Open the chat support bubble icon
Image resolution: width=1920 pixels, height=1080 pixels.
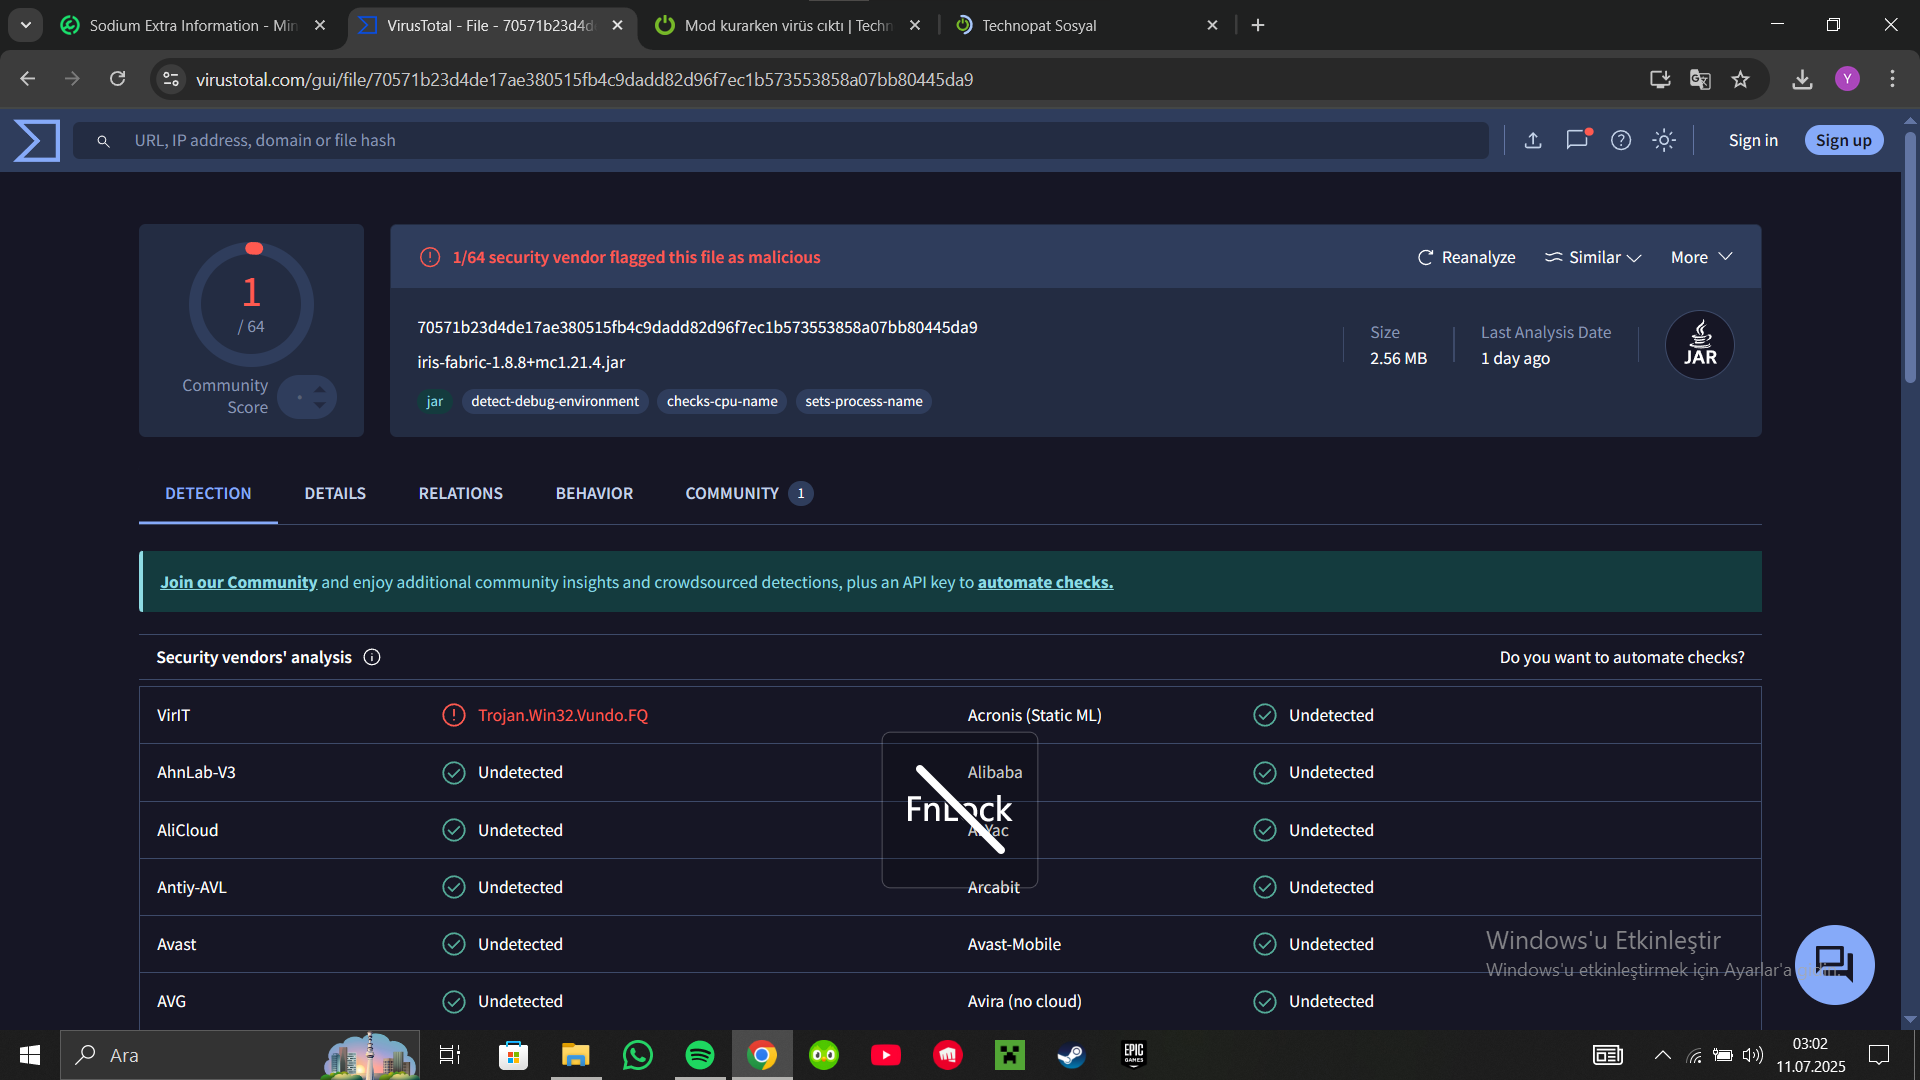pyautogui.click(x=1834, y=964)
